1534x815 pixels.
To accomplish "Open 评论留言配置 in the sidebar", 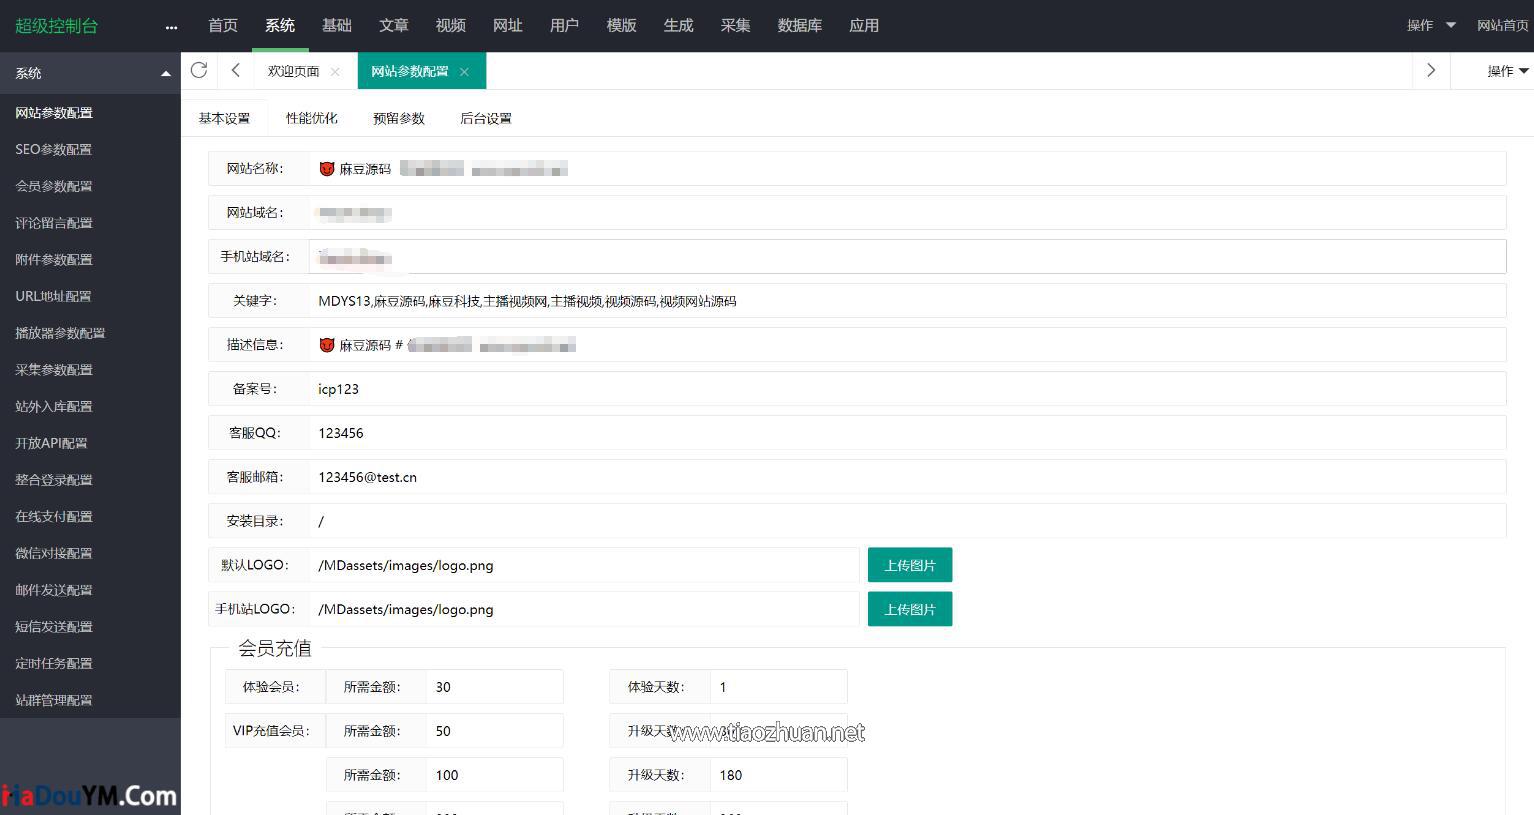I will [x=54, y=223].
